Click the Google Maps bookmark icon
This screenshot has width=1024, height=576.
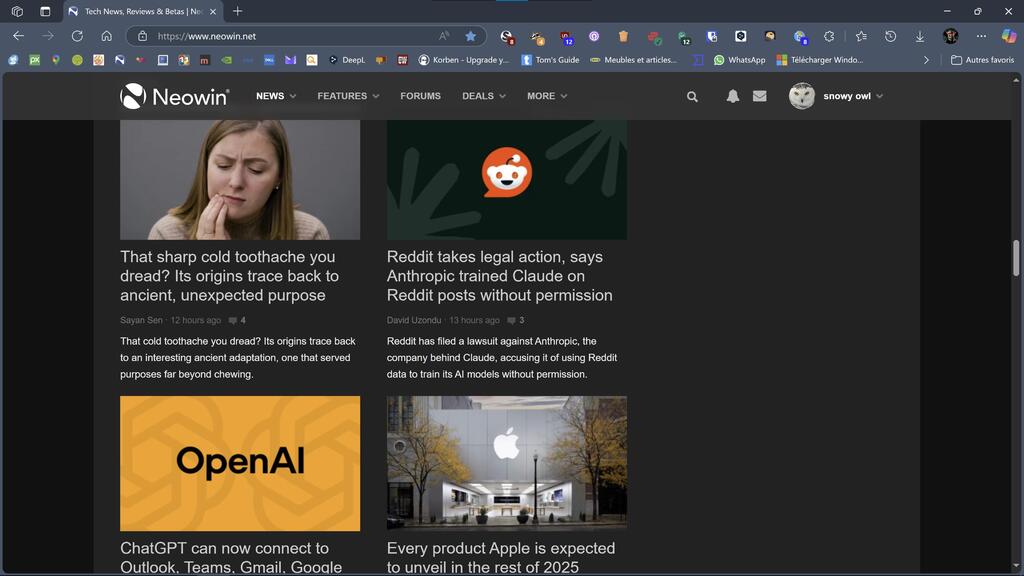[56, 59]
